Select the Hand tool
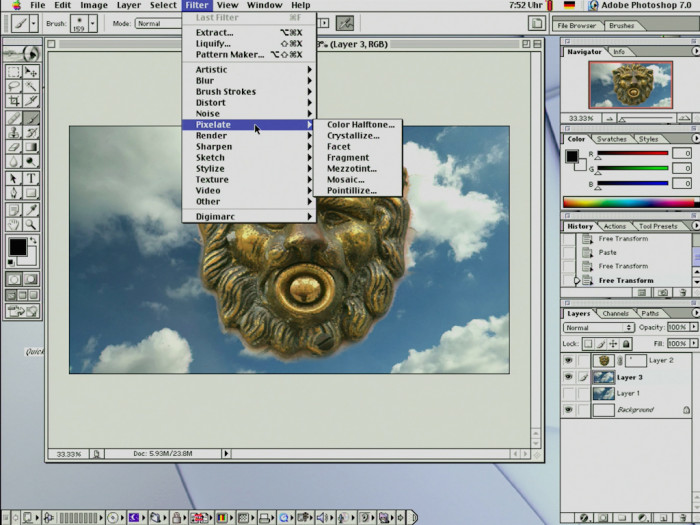 tap(14, 225)
